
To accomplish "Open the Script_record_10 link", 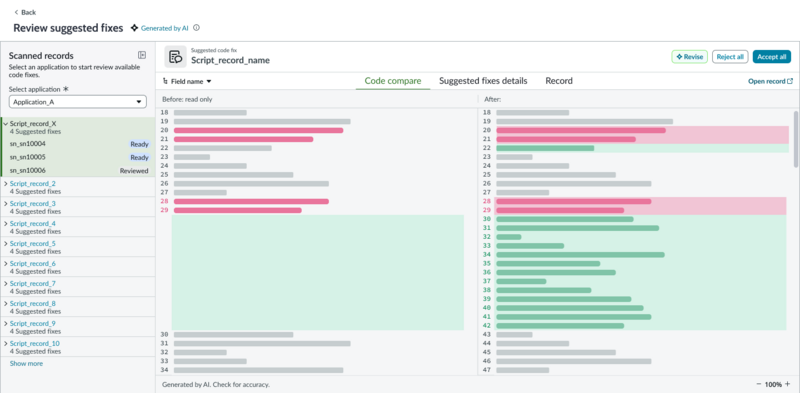I will pos(34,343).
